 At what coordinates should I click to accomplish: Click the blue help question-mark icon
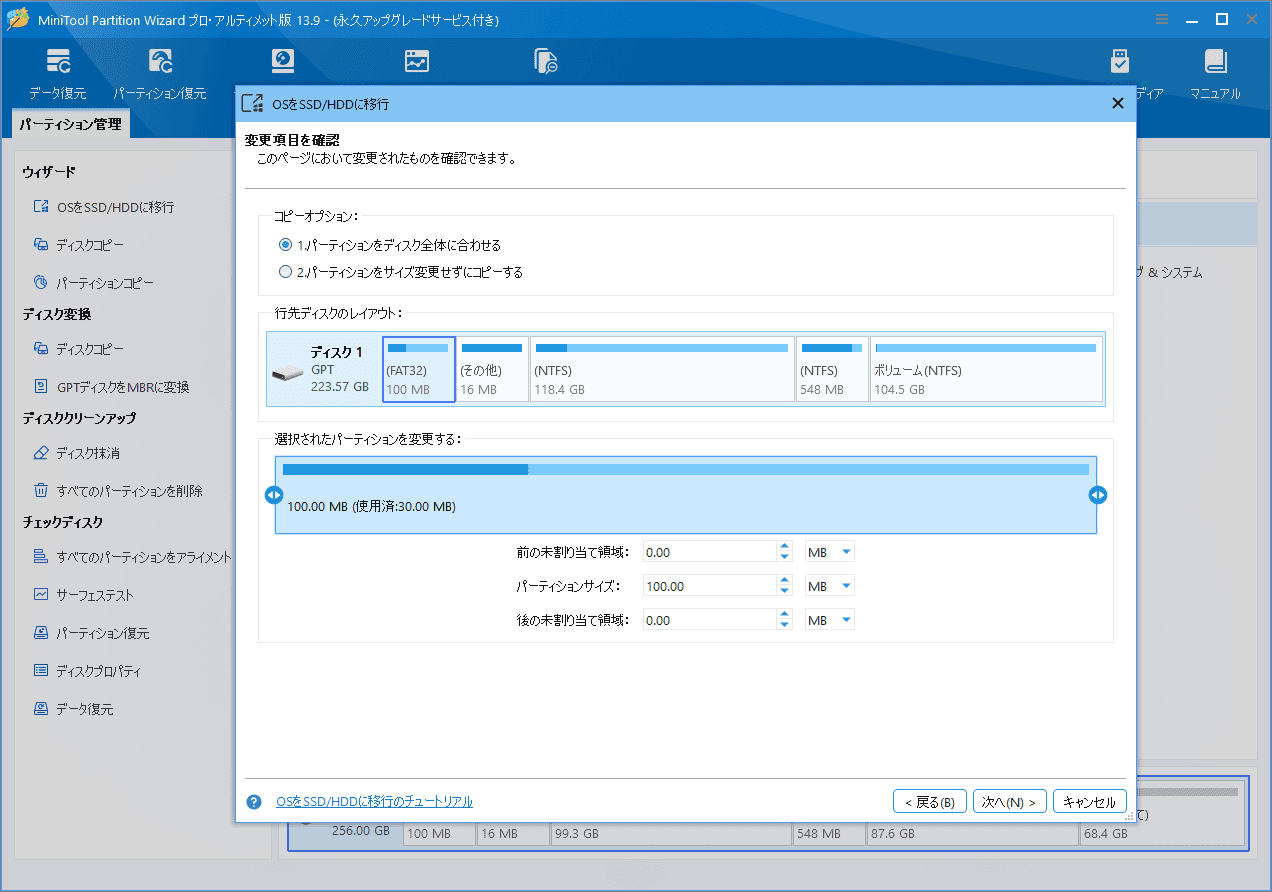254,802
